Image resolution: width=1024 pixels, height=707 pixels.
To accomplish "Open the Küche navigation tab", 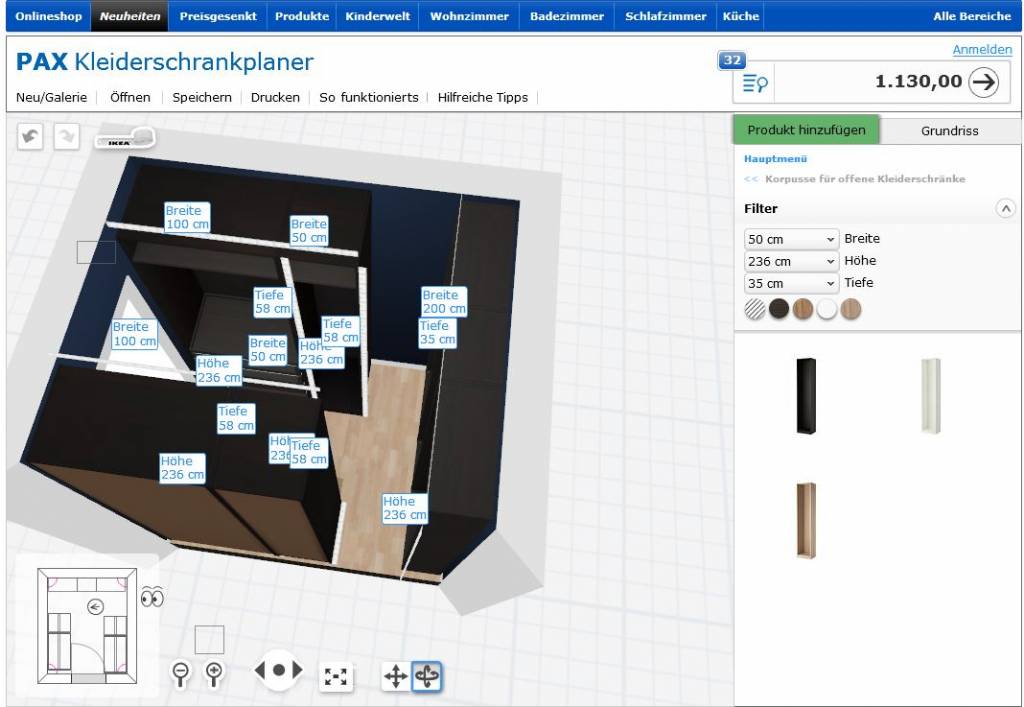I will click(741, 16).
